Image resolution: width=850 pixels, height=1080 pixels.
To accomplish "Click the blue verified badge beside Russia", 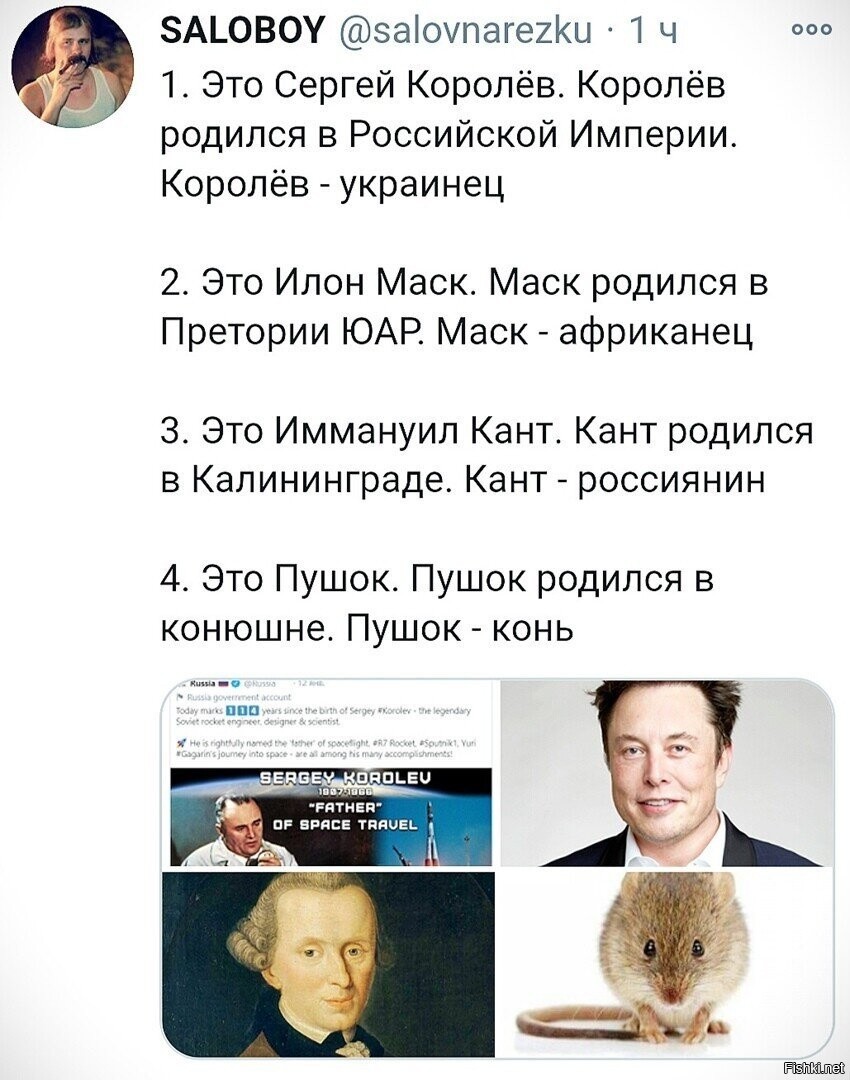I will [235, 684].
